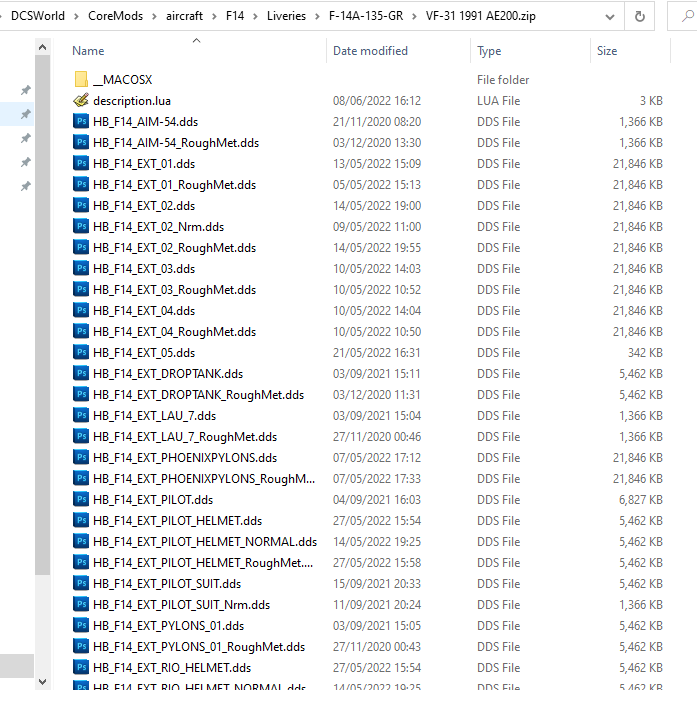Sort files by Date modified column header
This screenshot has width=697, height=706.
tap(370, 51)
